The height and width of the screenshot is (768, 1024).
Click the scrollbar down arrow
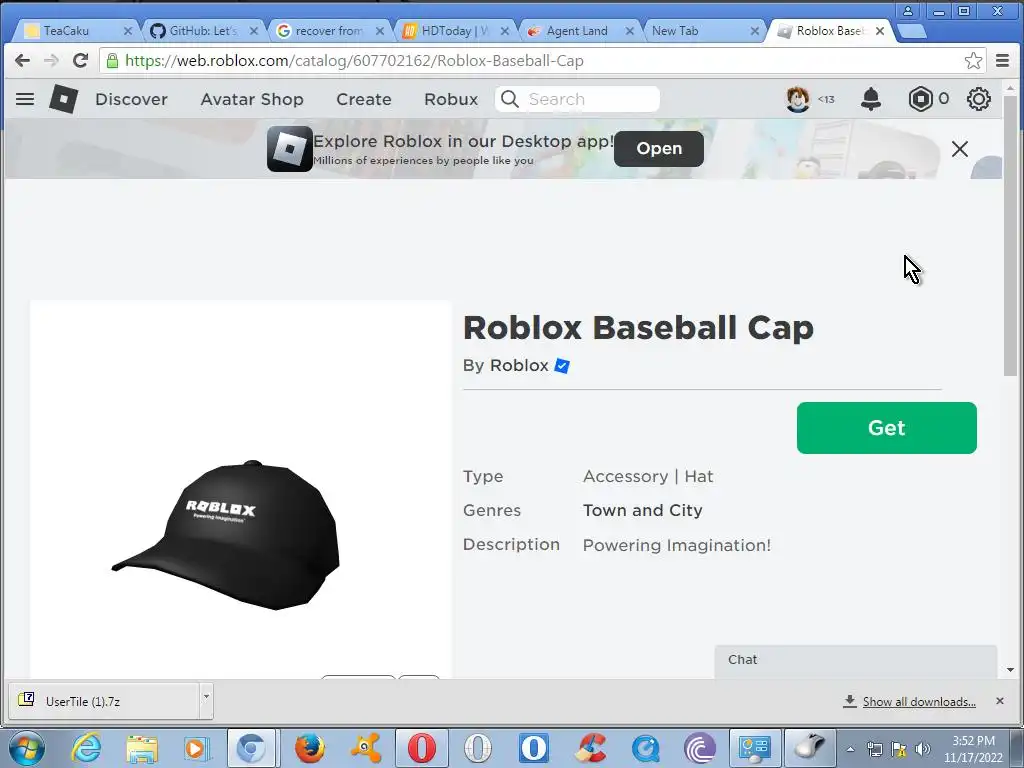(1010, 669)
